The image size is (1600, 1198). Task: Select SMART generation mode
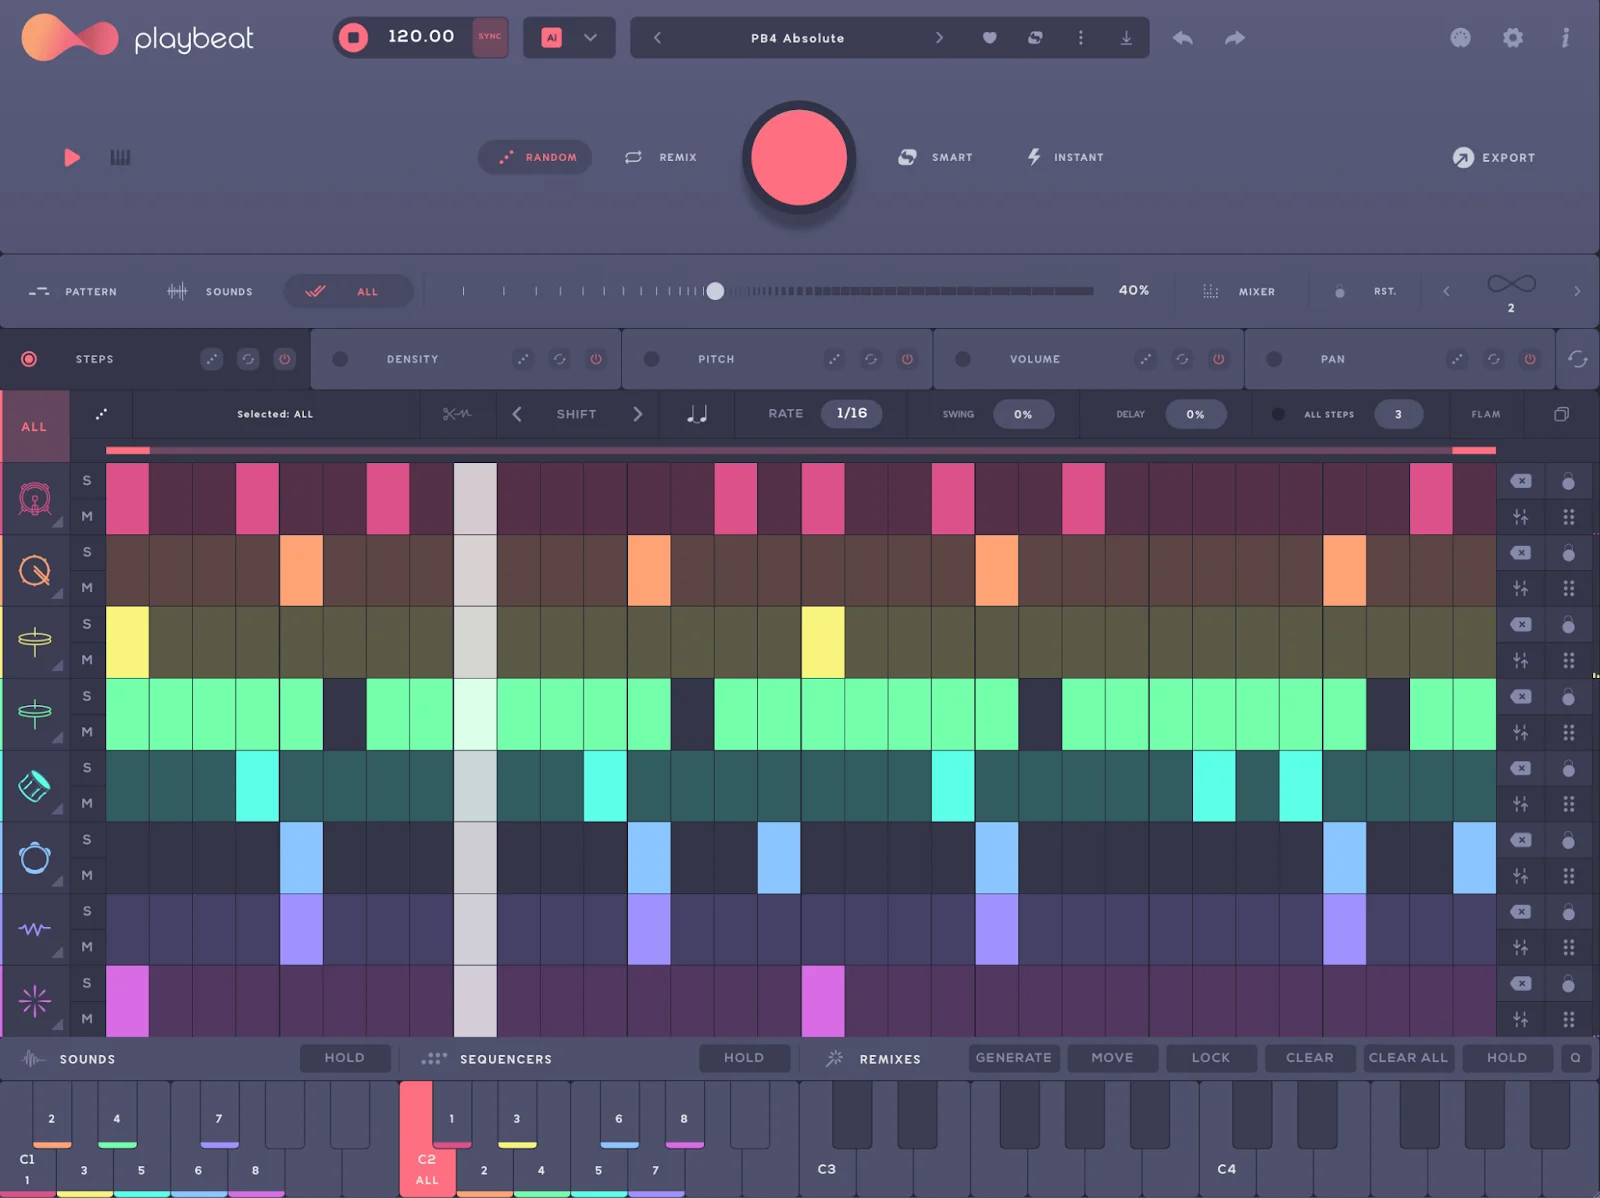pos(935,157)
